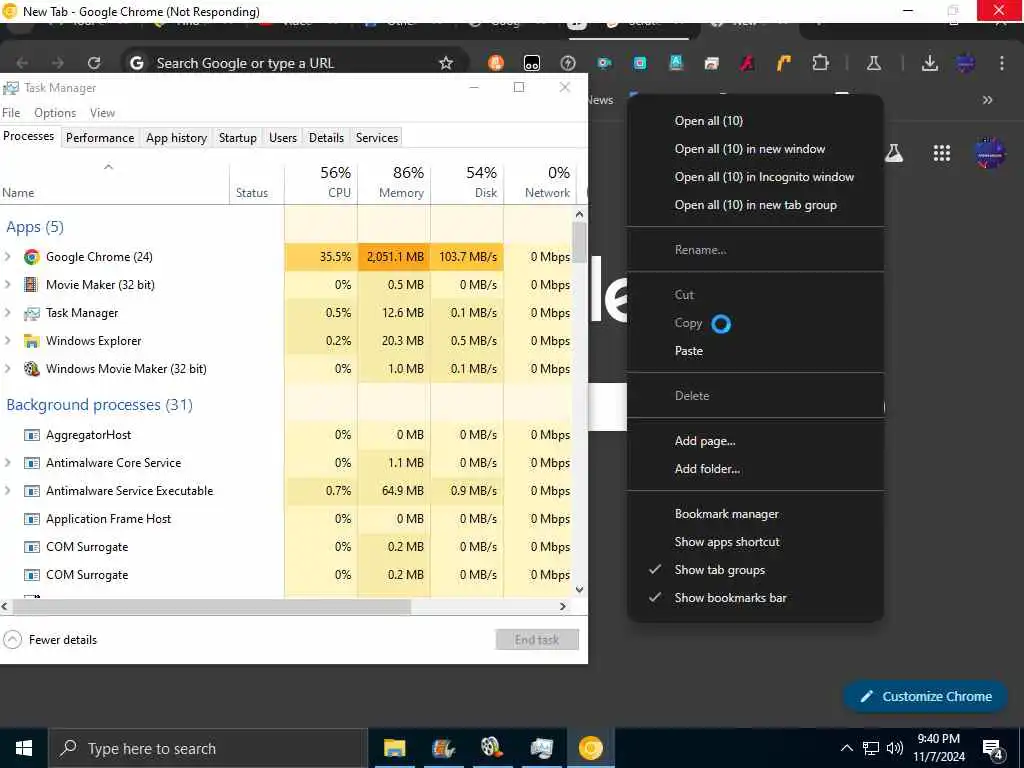The image size is (1024, 768).
Task: Sort processes by the Memory column
Action: click(x=394, y=182)
